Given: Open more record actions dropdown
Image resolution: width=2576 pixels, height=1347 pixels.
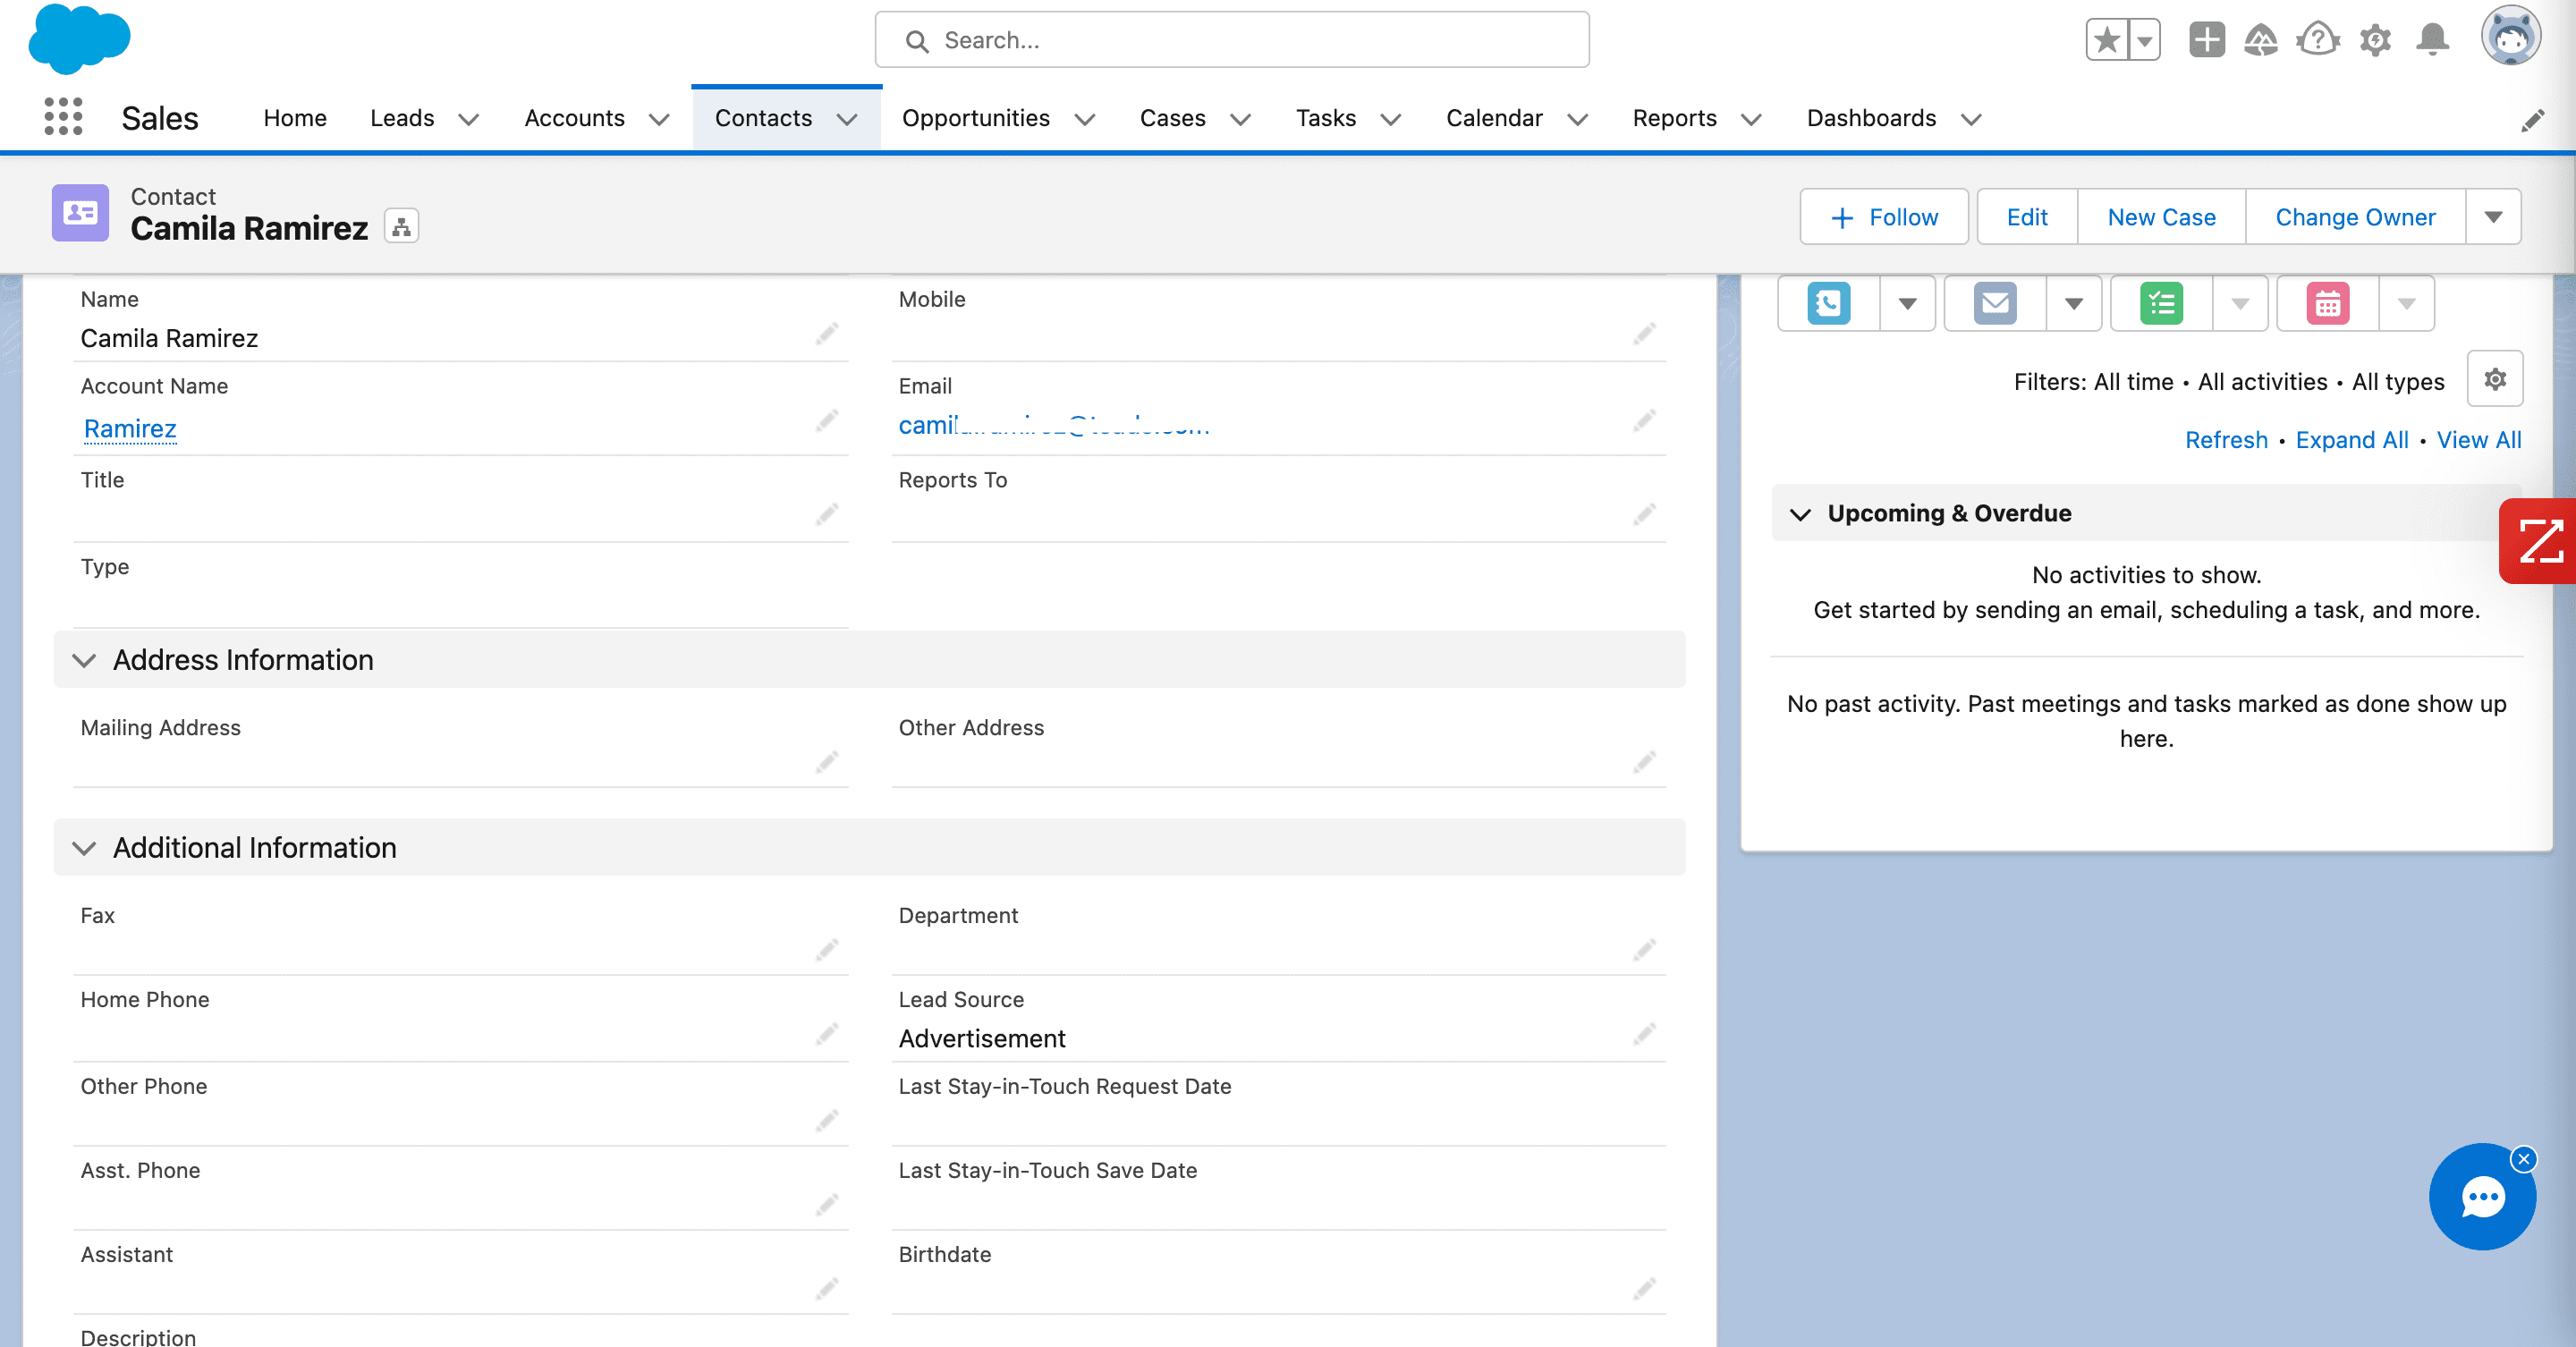Looking at the screenshot, I should [x=2493, y=217].
